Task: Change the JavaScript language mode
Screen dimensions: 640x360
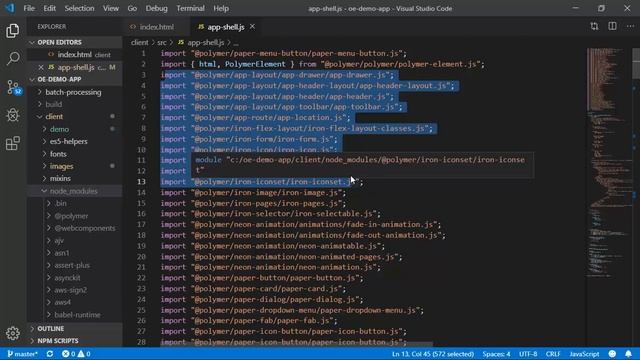Action: (x=584, y=354)
